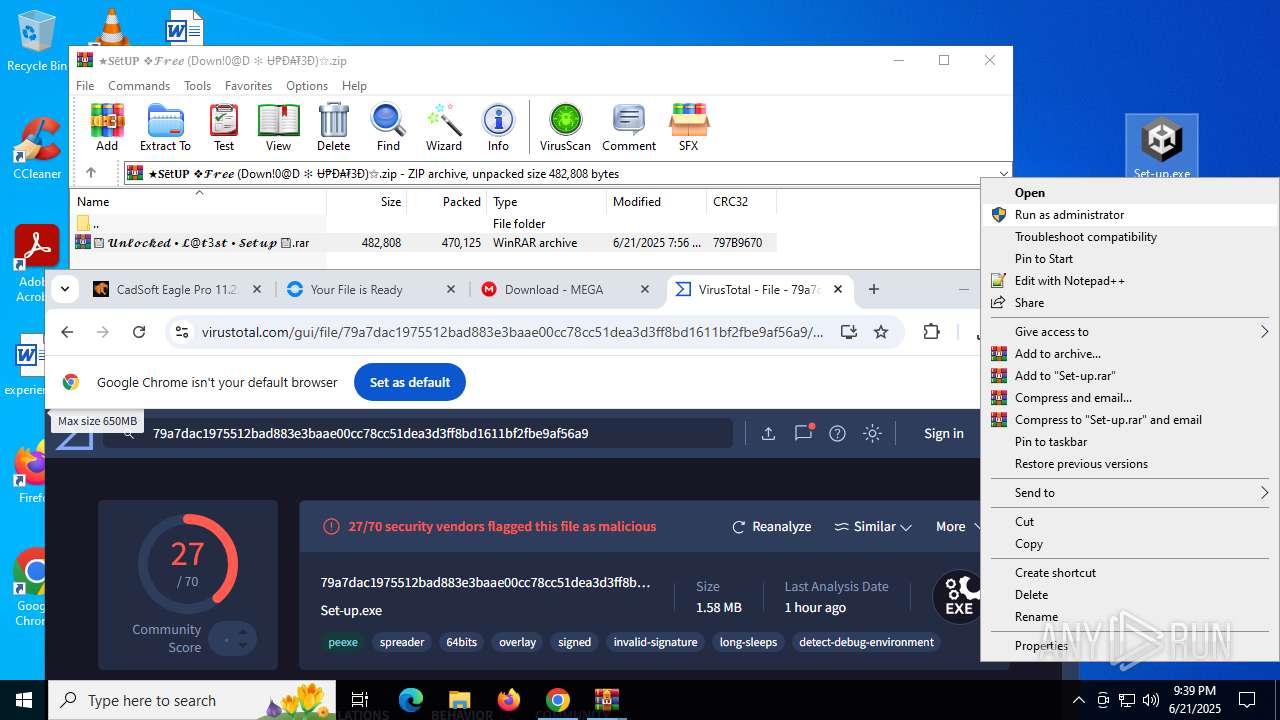Select Set-up.exe desktop icon
Screen dimensions: 1280x720
[1162, 148]
